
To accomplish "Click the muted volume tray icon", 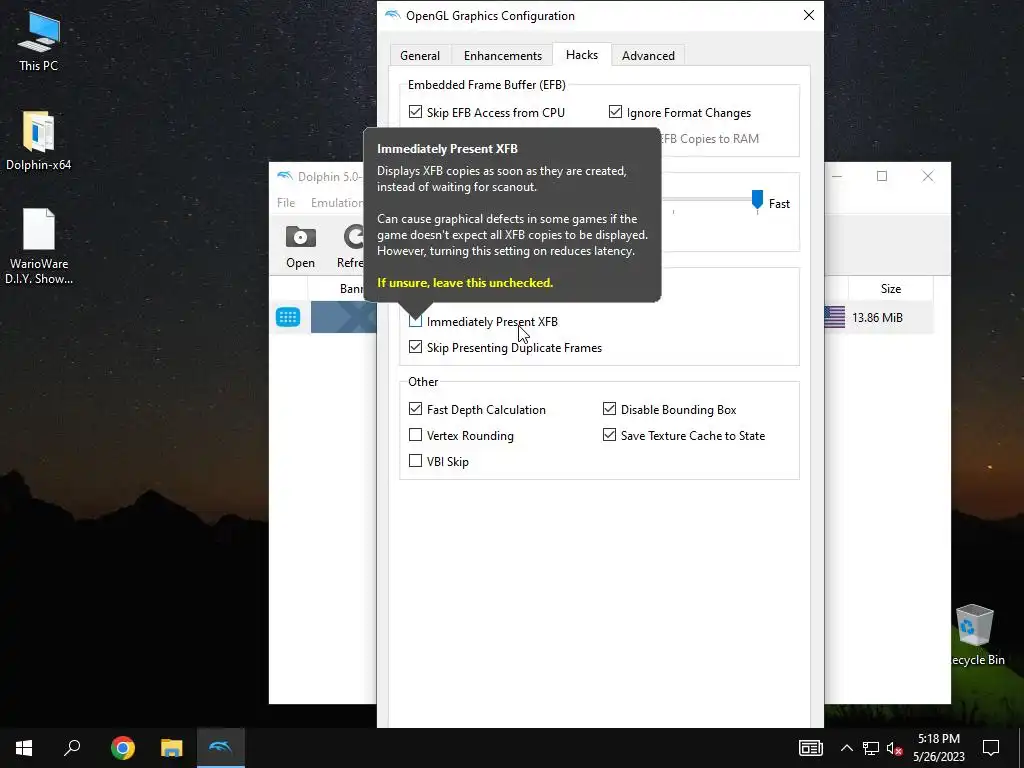I will point(895,748).
